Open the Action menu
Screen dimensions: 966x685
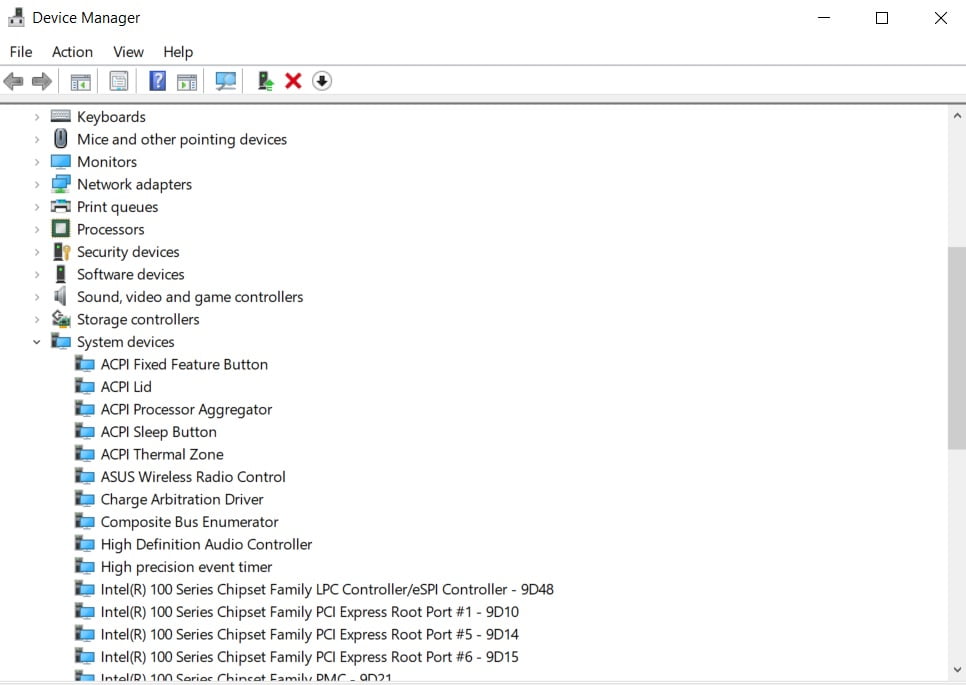point(72,51)
